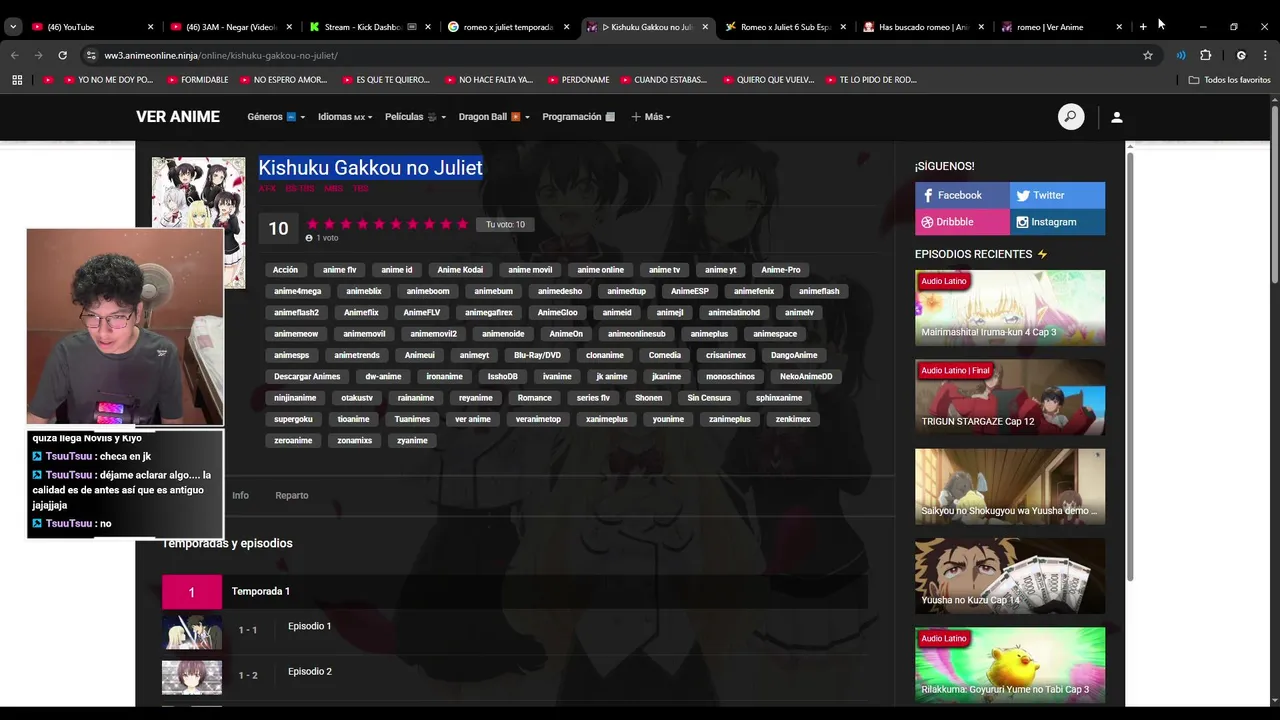The image size is (1280, 720).
Task: Open Episodio 2 link
Action: 309,671
